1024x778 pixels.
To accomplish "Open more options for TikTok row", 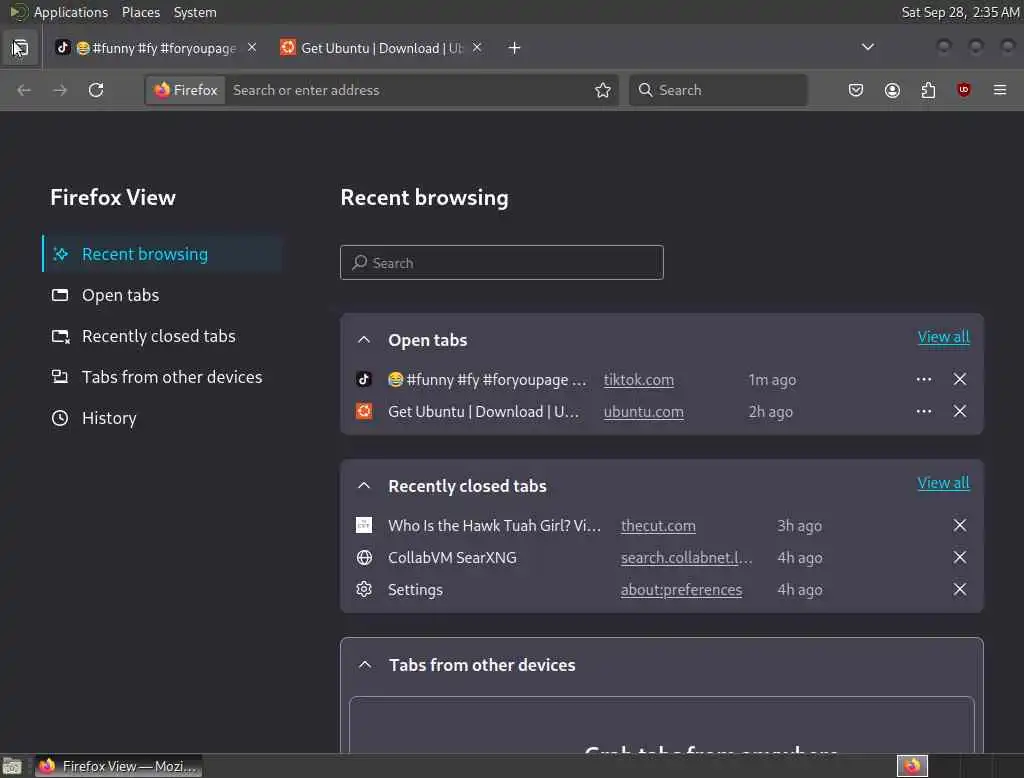I will (923, 380).
